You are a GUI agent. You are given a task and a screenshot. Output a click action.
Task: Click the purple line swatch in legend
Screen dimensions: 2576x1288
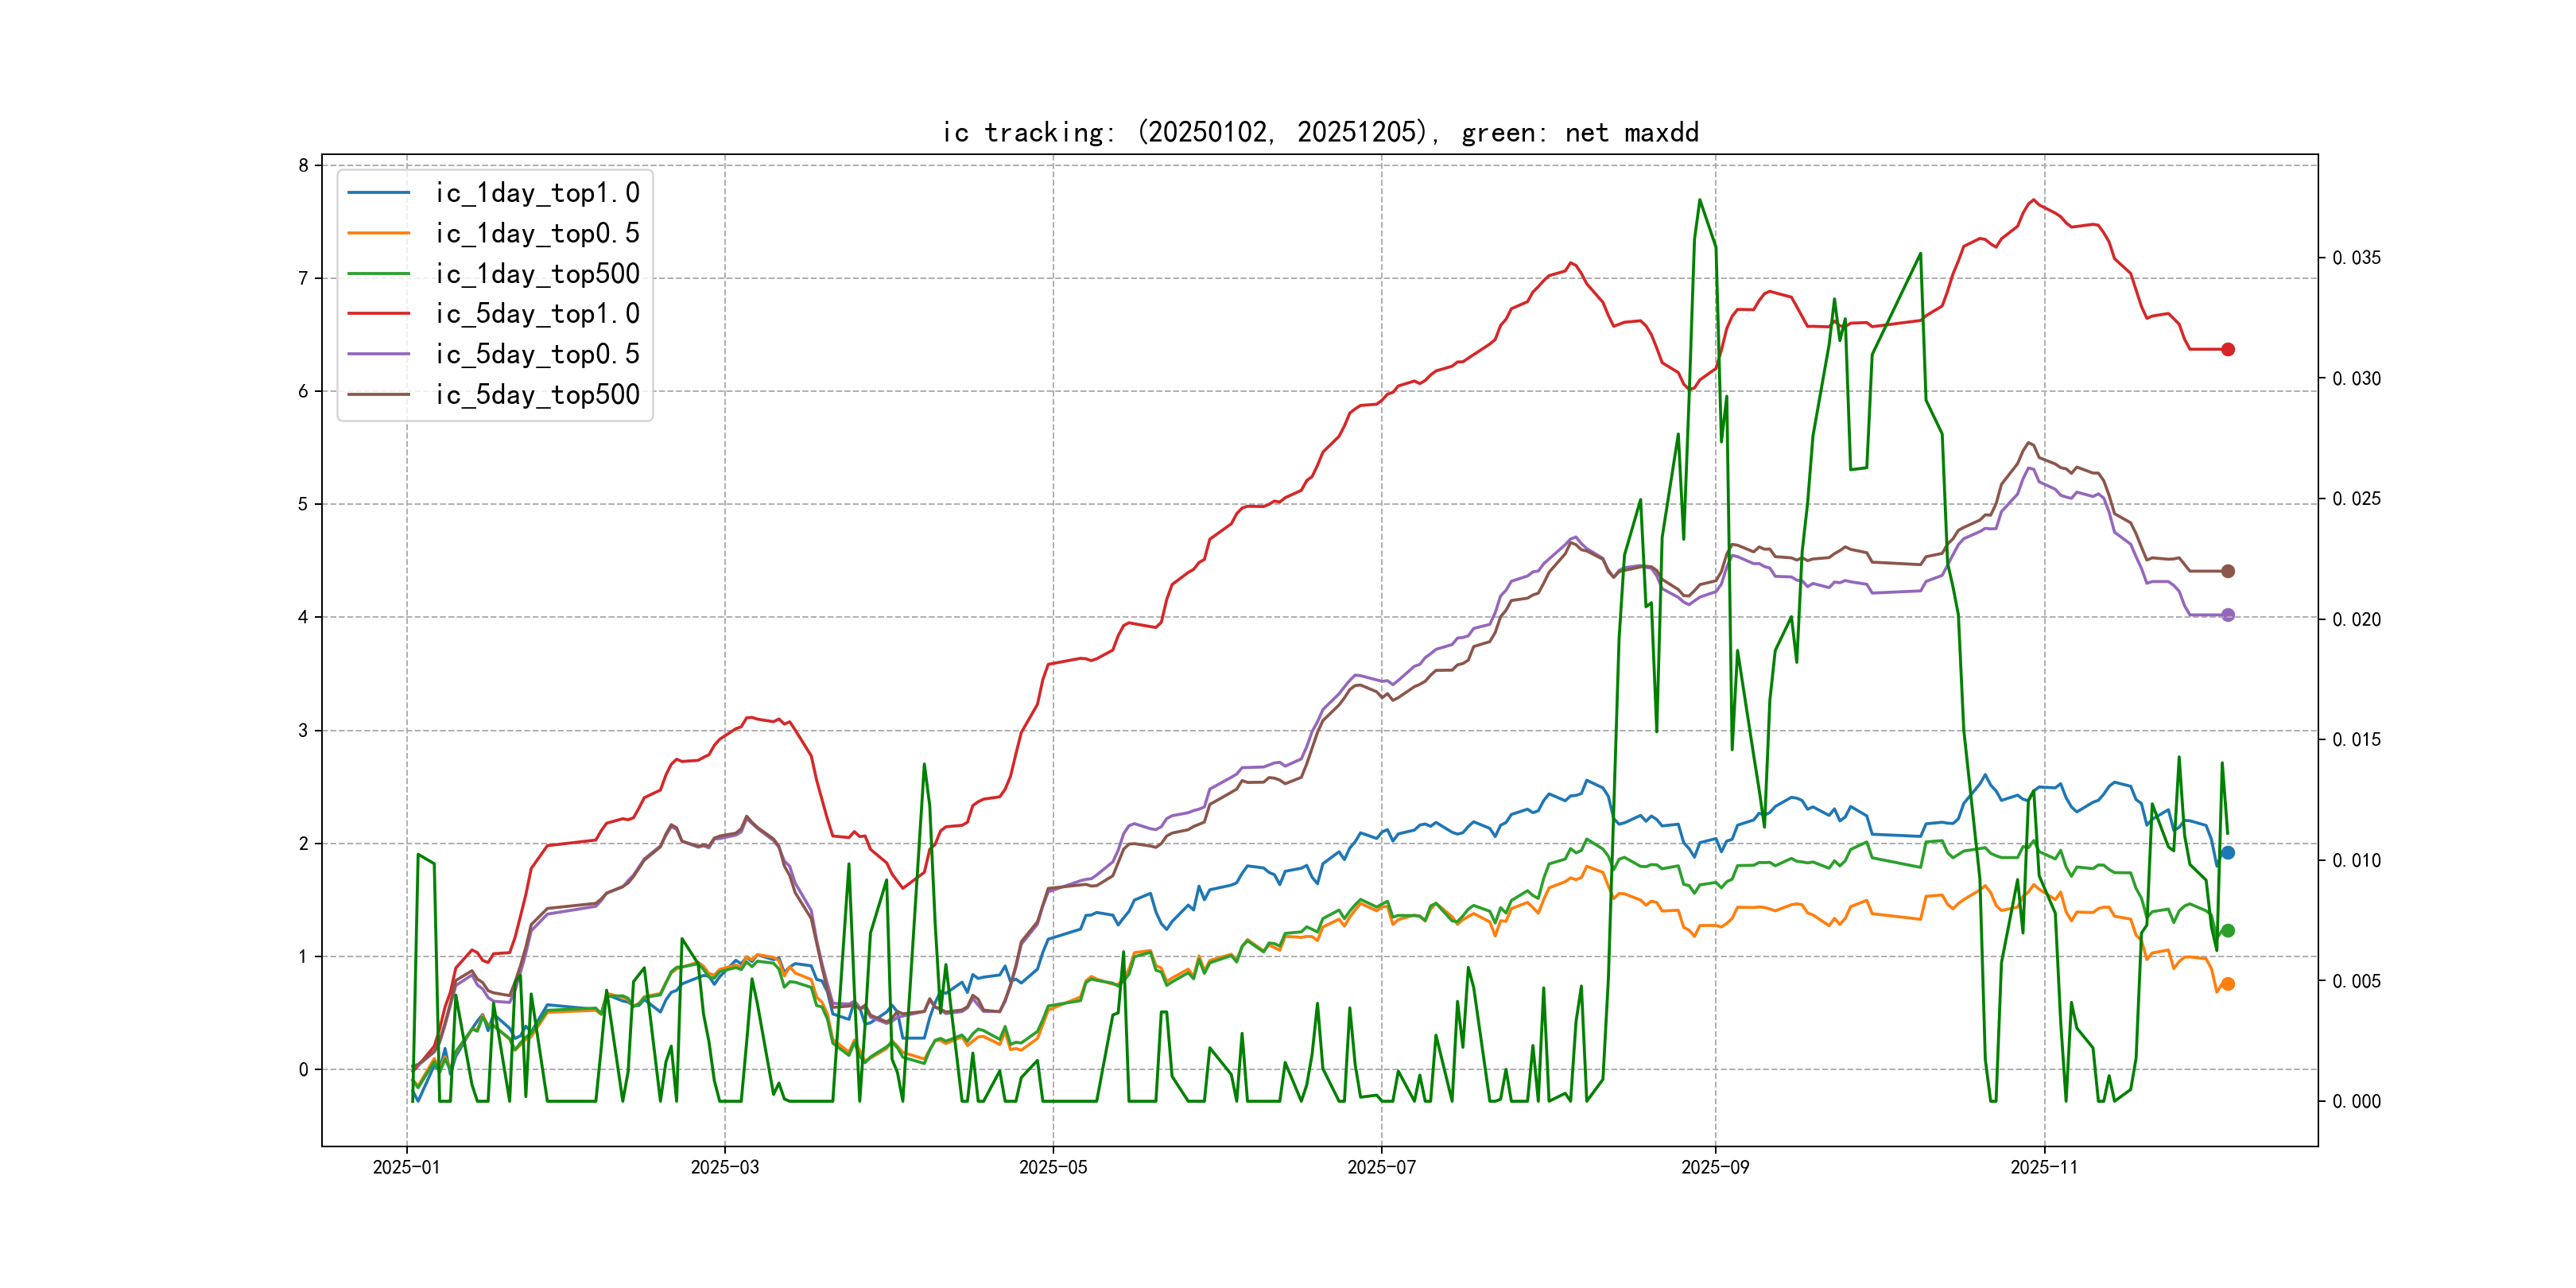tap(379, 354)
